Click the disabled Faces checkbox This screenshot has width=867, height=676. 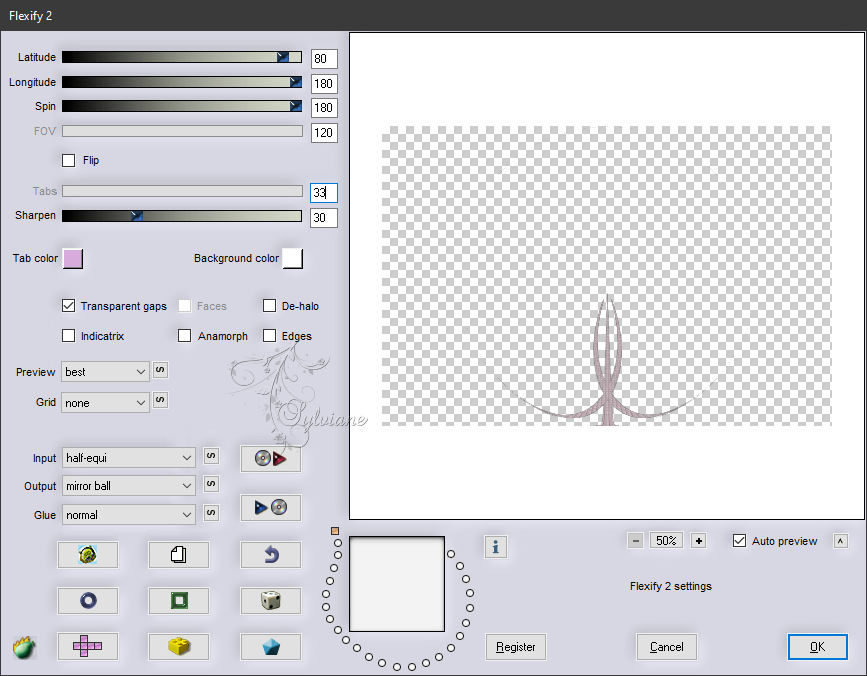[x=185, y=306]
